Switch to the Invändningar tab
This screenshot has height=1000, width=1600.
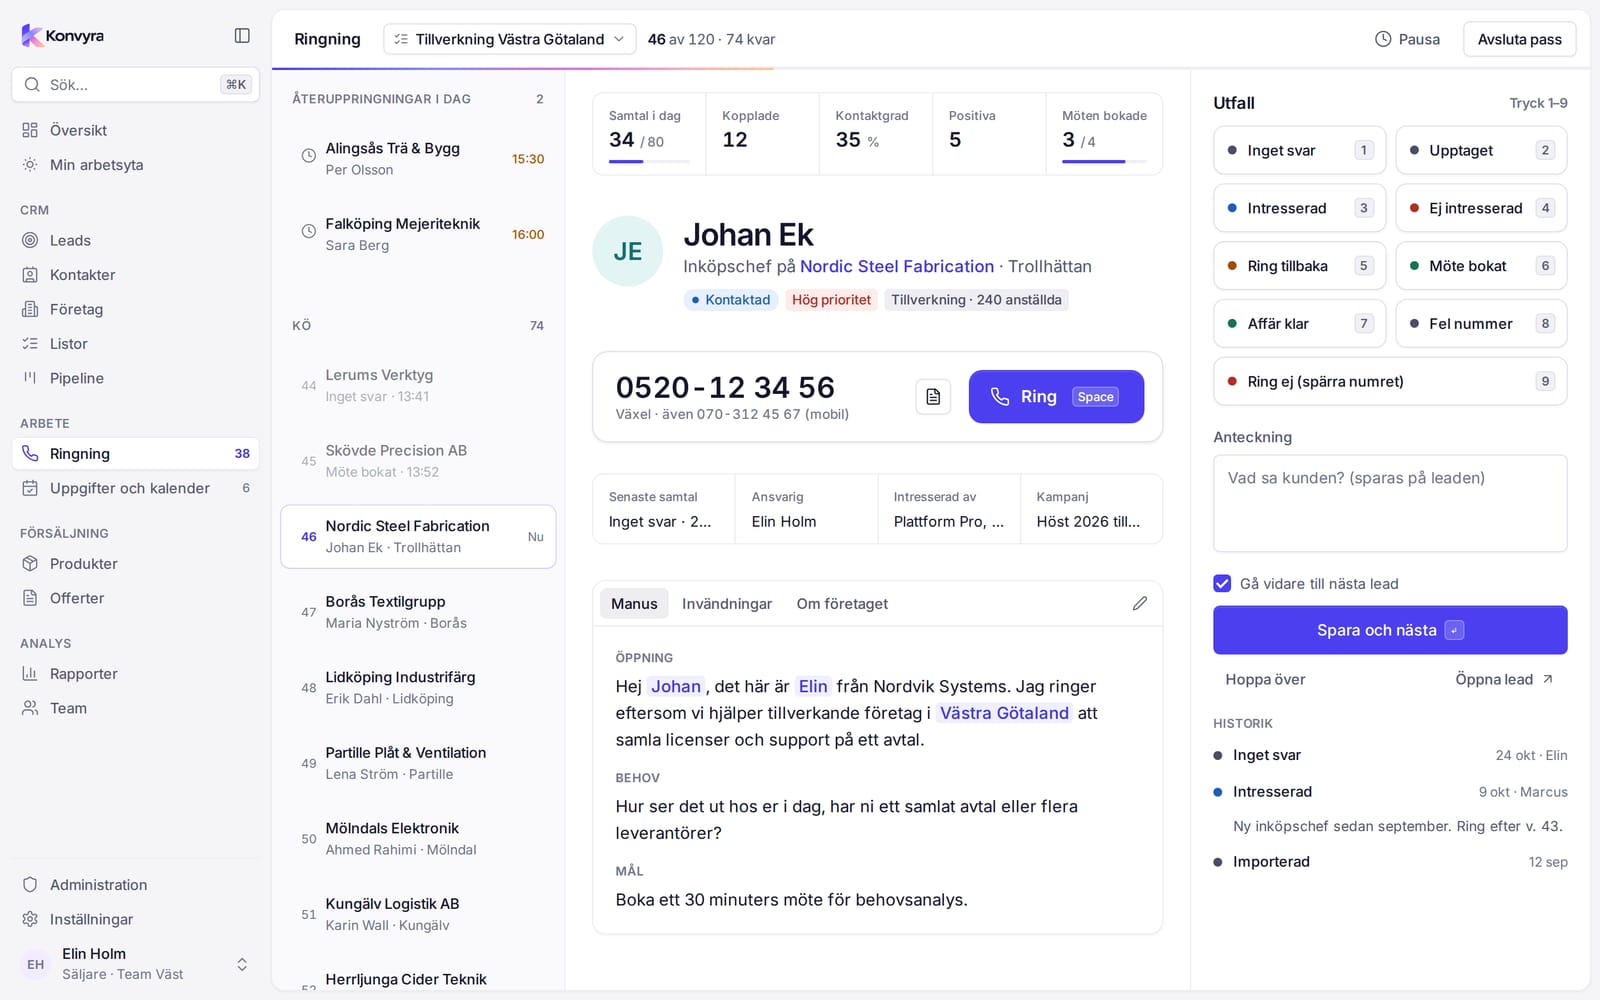pos(727,604)
